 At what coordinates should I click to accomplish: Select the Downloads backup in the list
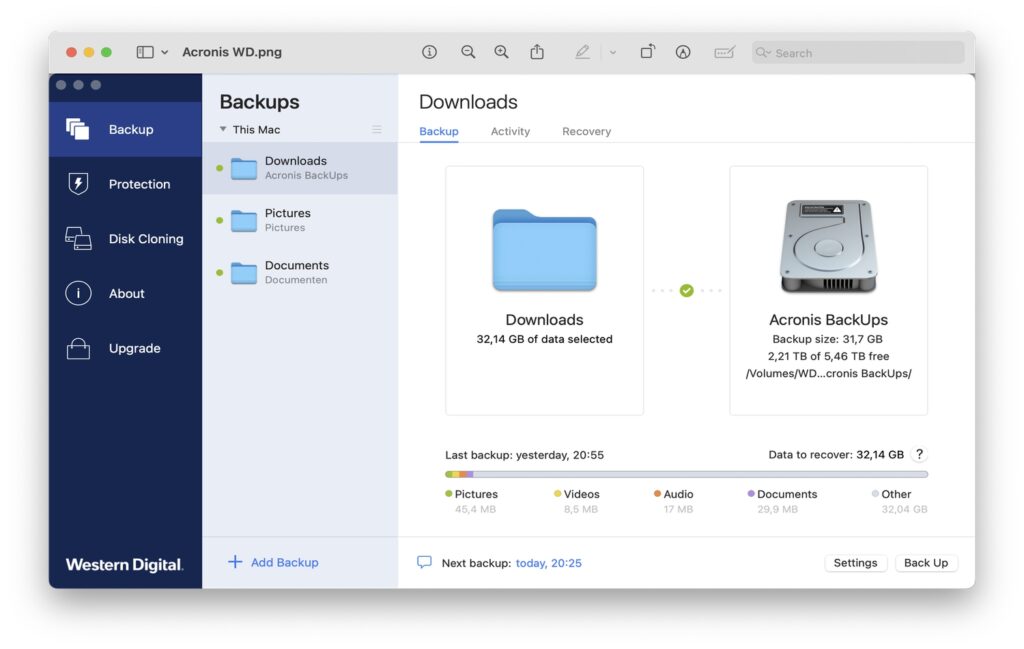click(300, 168)
